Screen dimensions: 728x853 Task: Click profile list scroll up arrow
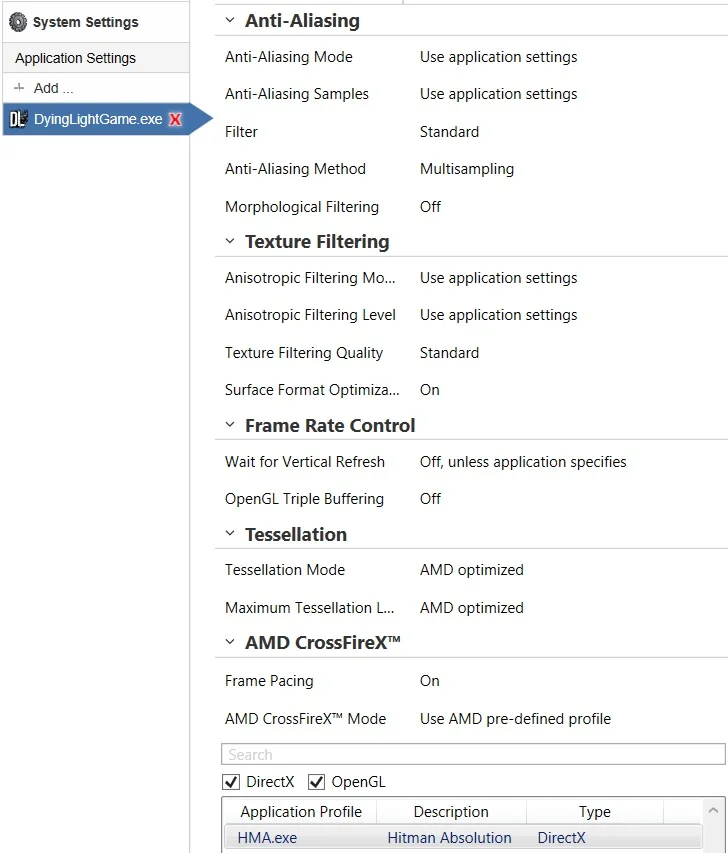[x=713, y=811]
